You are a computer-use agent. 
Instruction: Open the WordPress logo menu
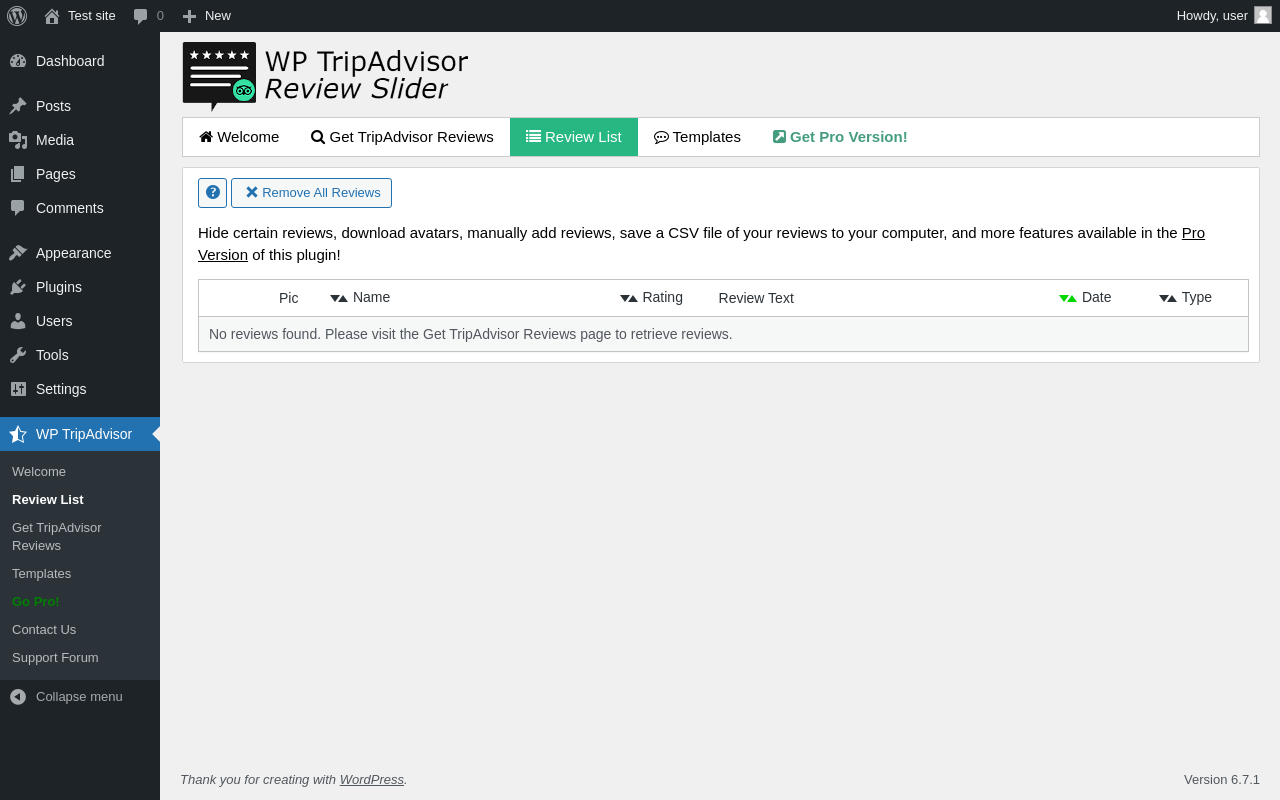[x=17, y=16]
